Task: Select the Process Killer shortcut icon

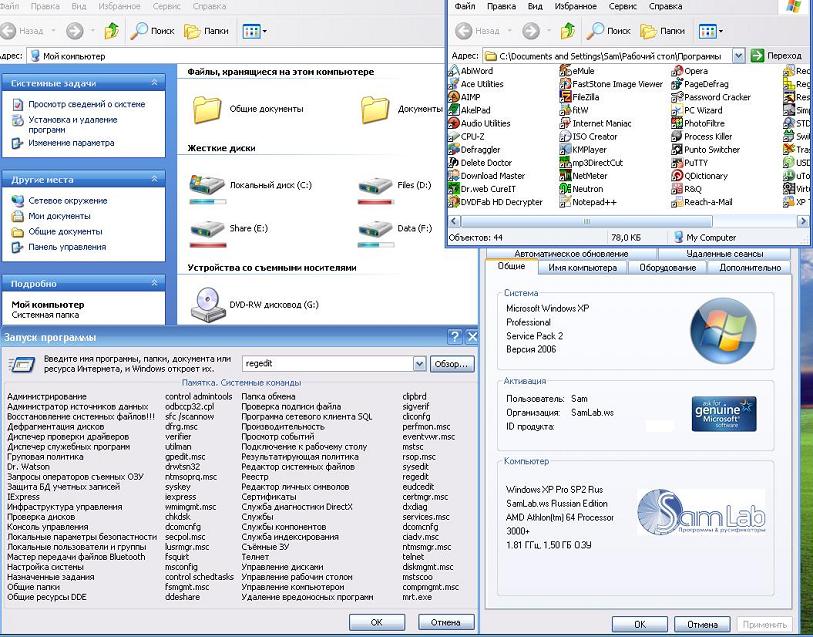Action: click(677, 136)
